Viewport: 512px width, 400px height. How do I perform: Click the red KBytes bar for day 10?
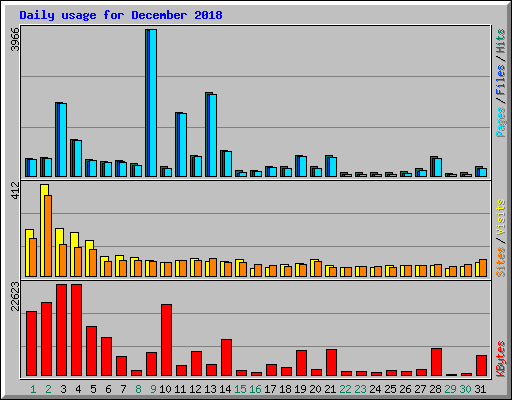167,340
